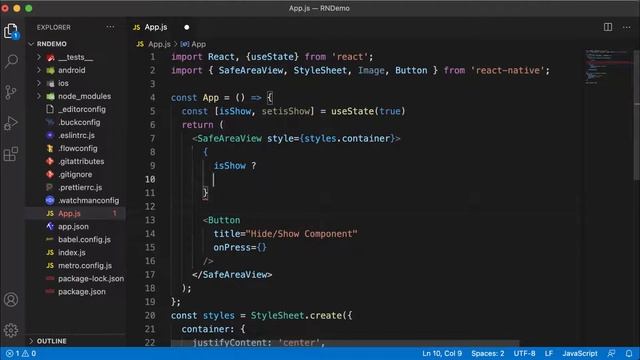Viewport: 640px width, 360px height.
Task: Click 'StyleSheet.create' on line 20
Action: [296, 316]
